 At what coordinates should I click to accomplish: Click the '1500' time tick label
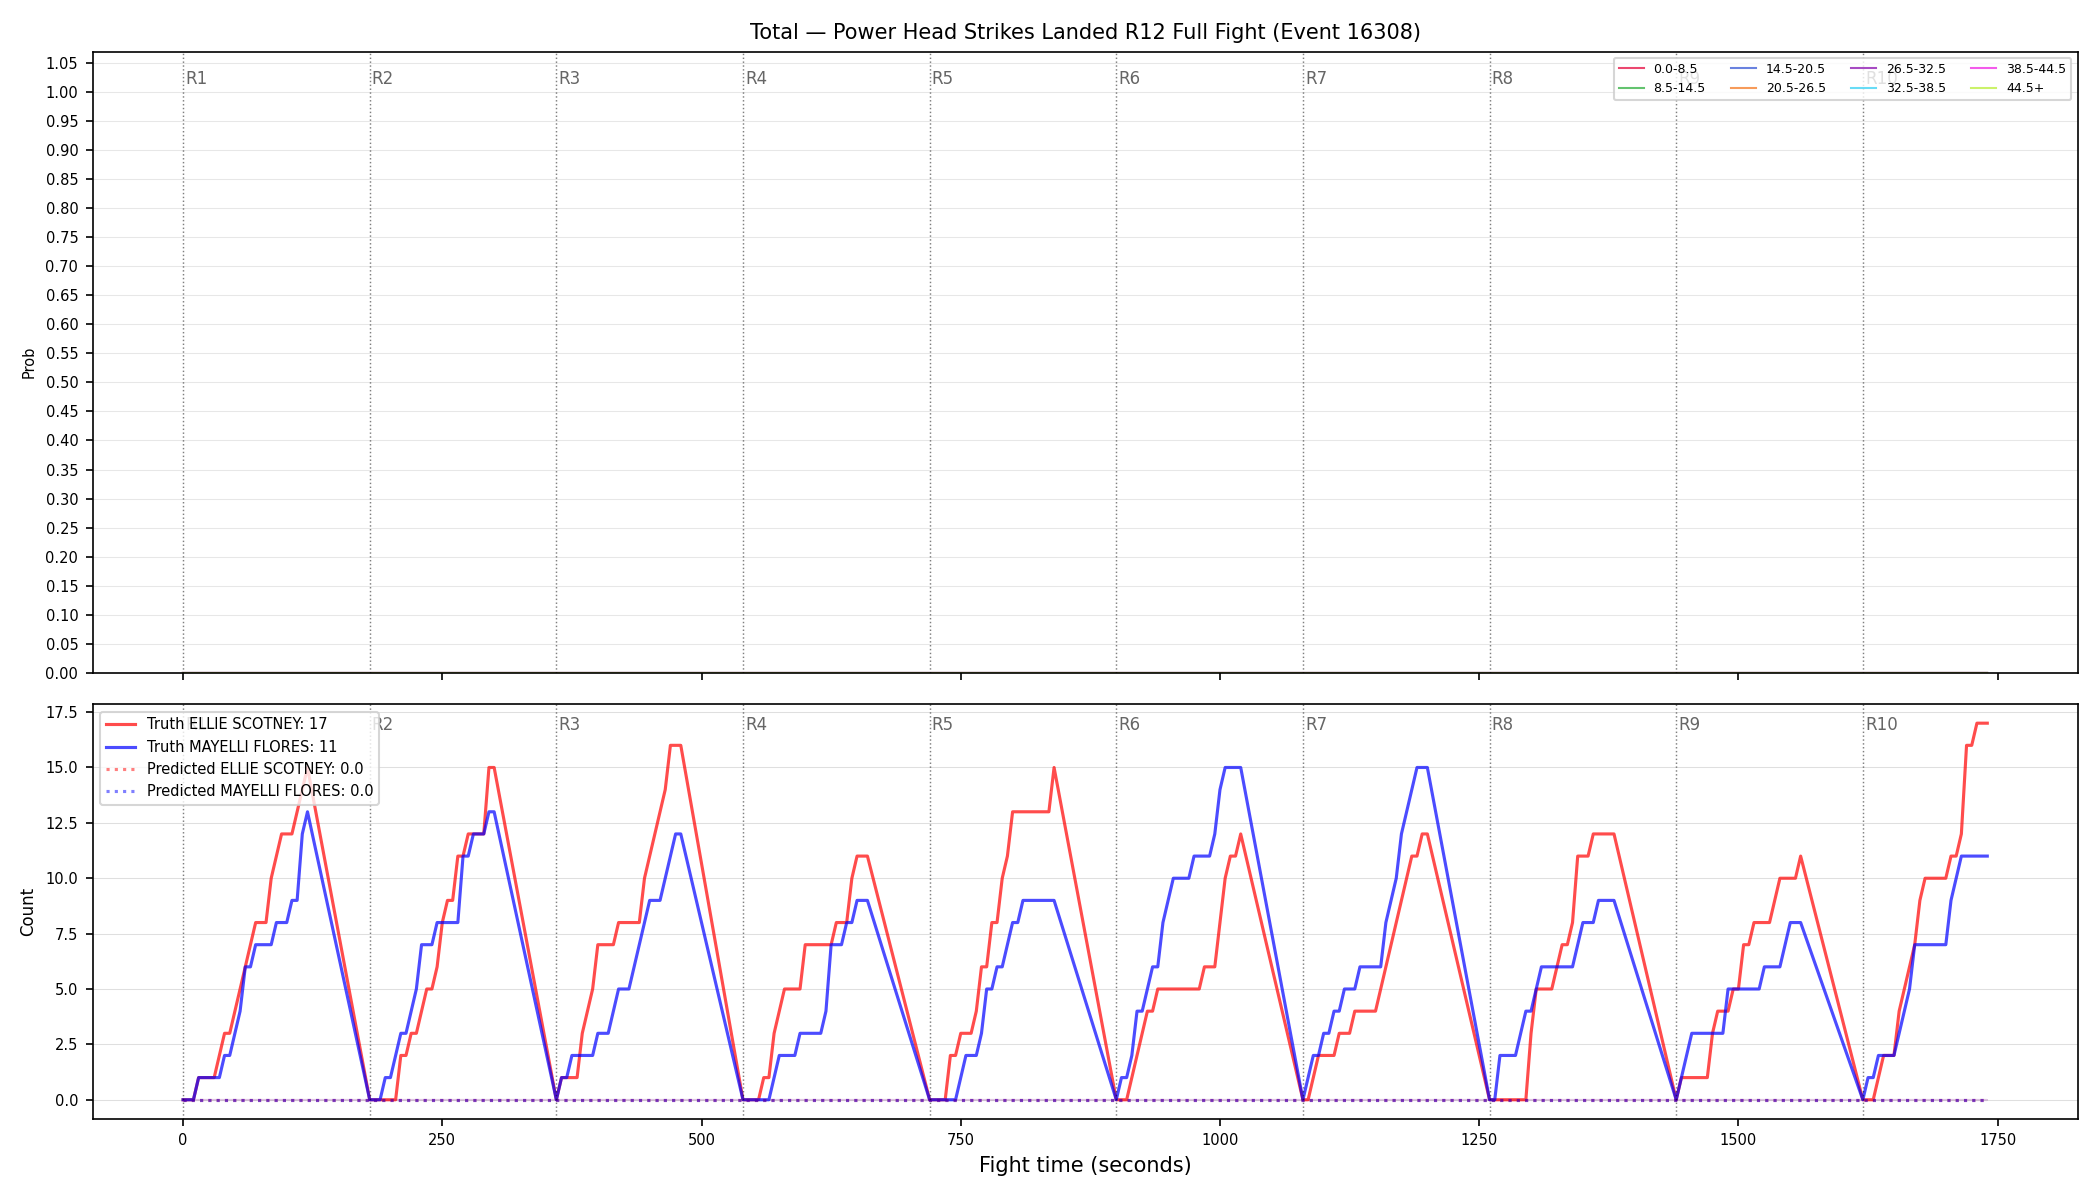1738,1139
